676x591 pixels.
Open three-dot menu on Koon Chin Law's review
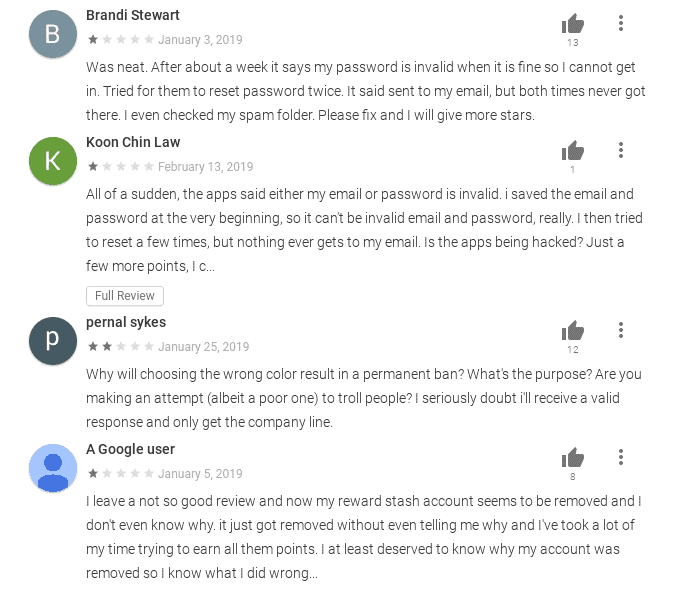click(621, 150)
